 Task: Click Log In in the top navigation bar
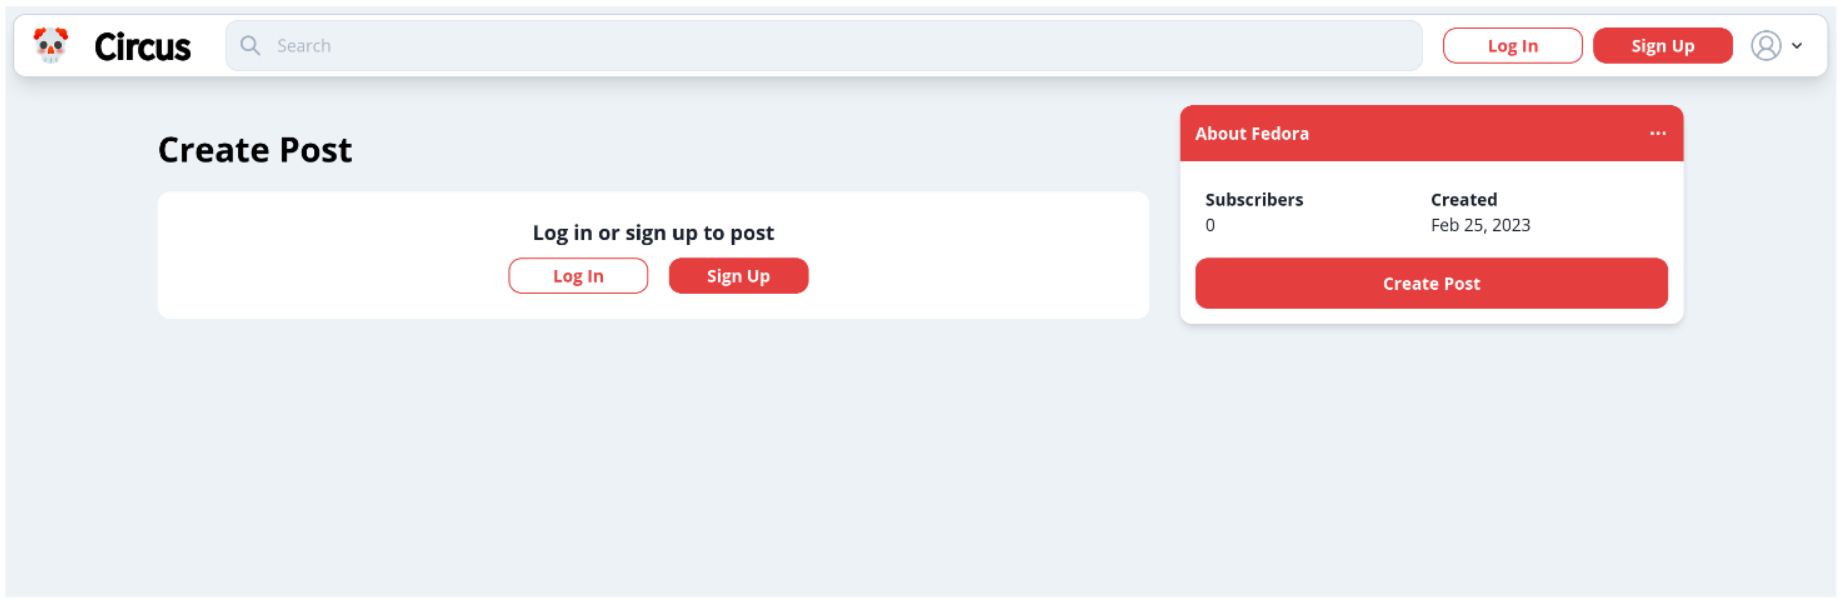coord(1512,46)
